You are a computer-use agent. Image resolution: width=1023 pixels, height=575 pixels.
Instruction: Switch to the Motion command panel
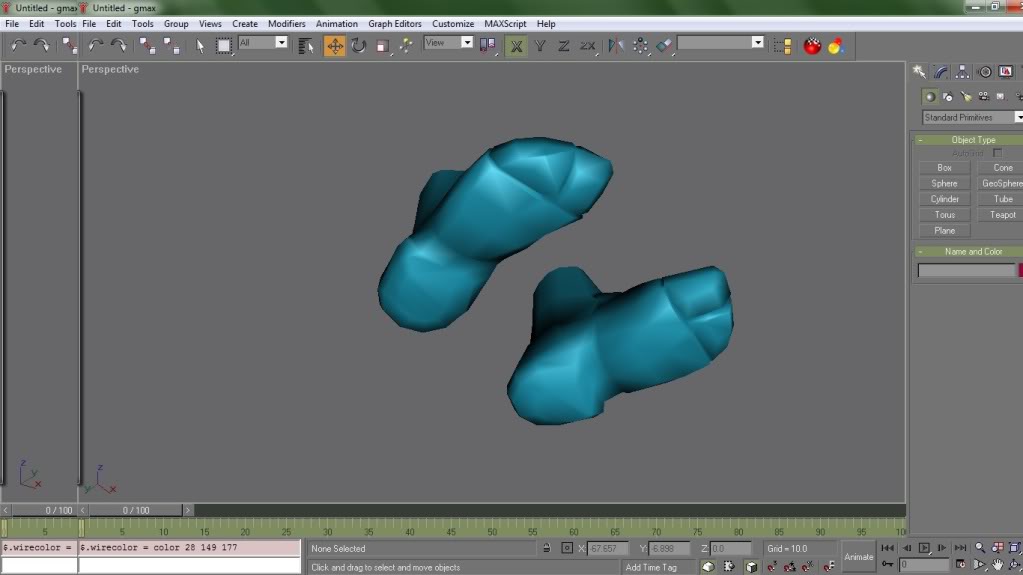pos(985,72)
